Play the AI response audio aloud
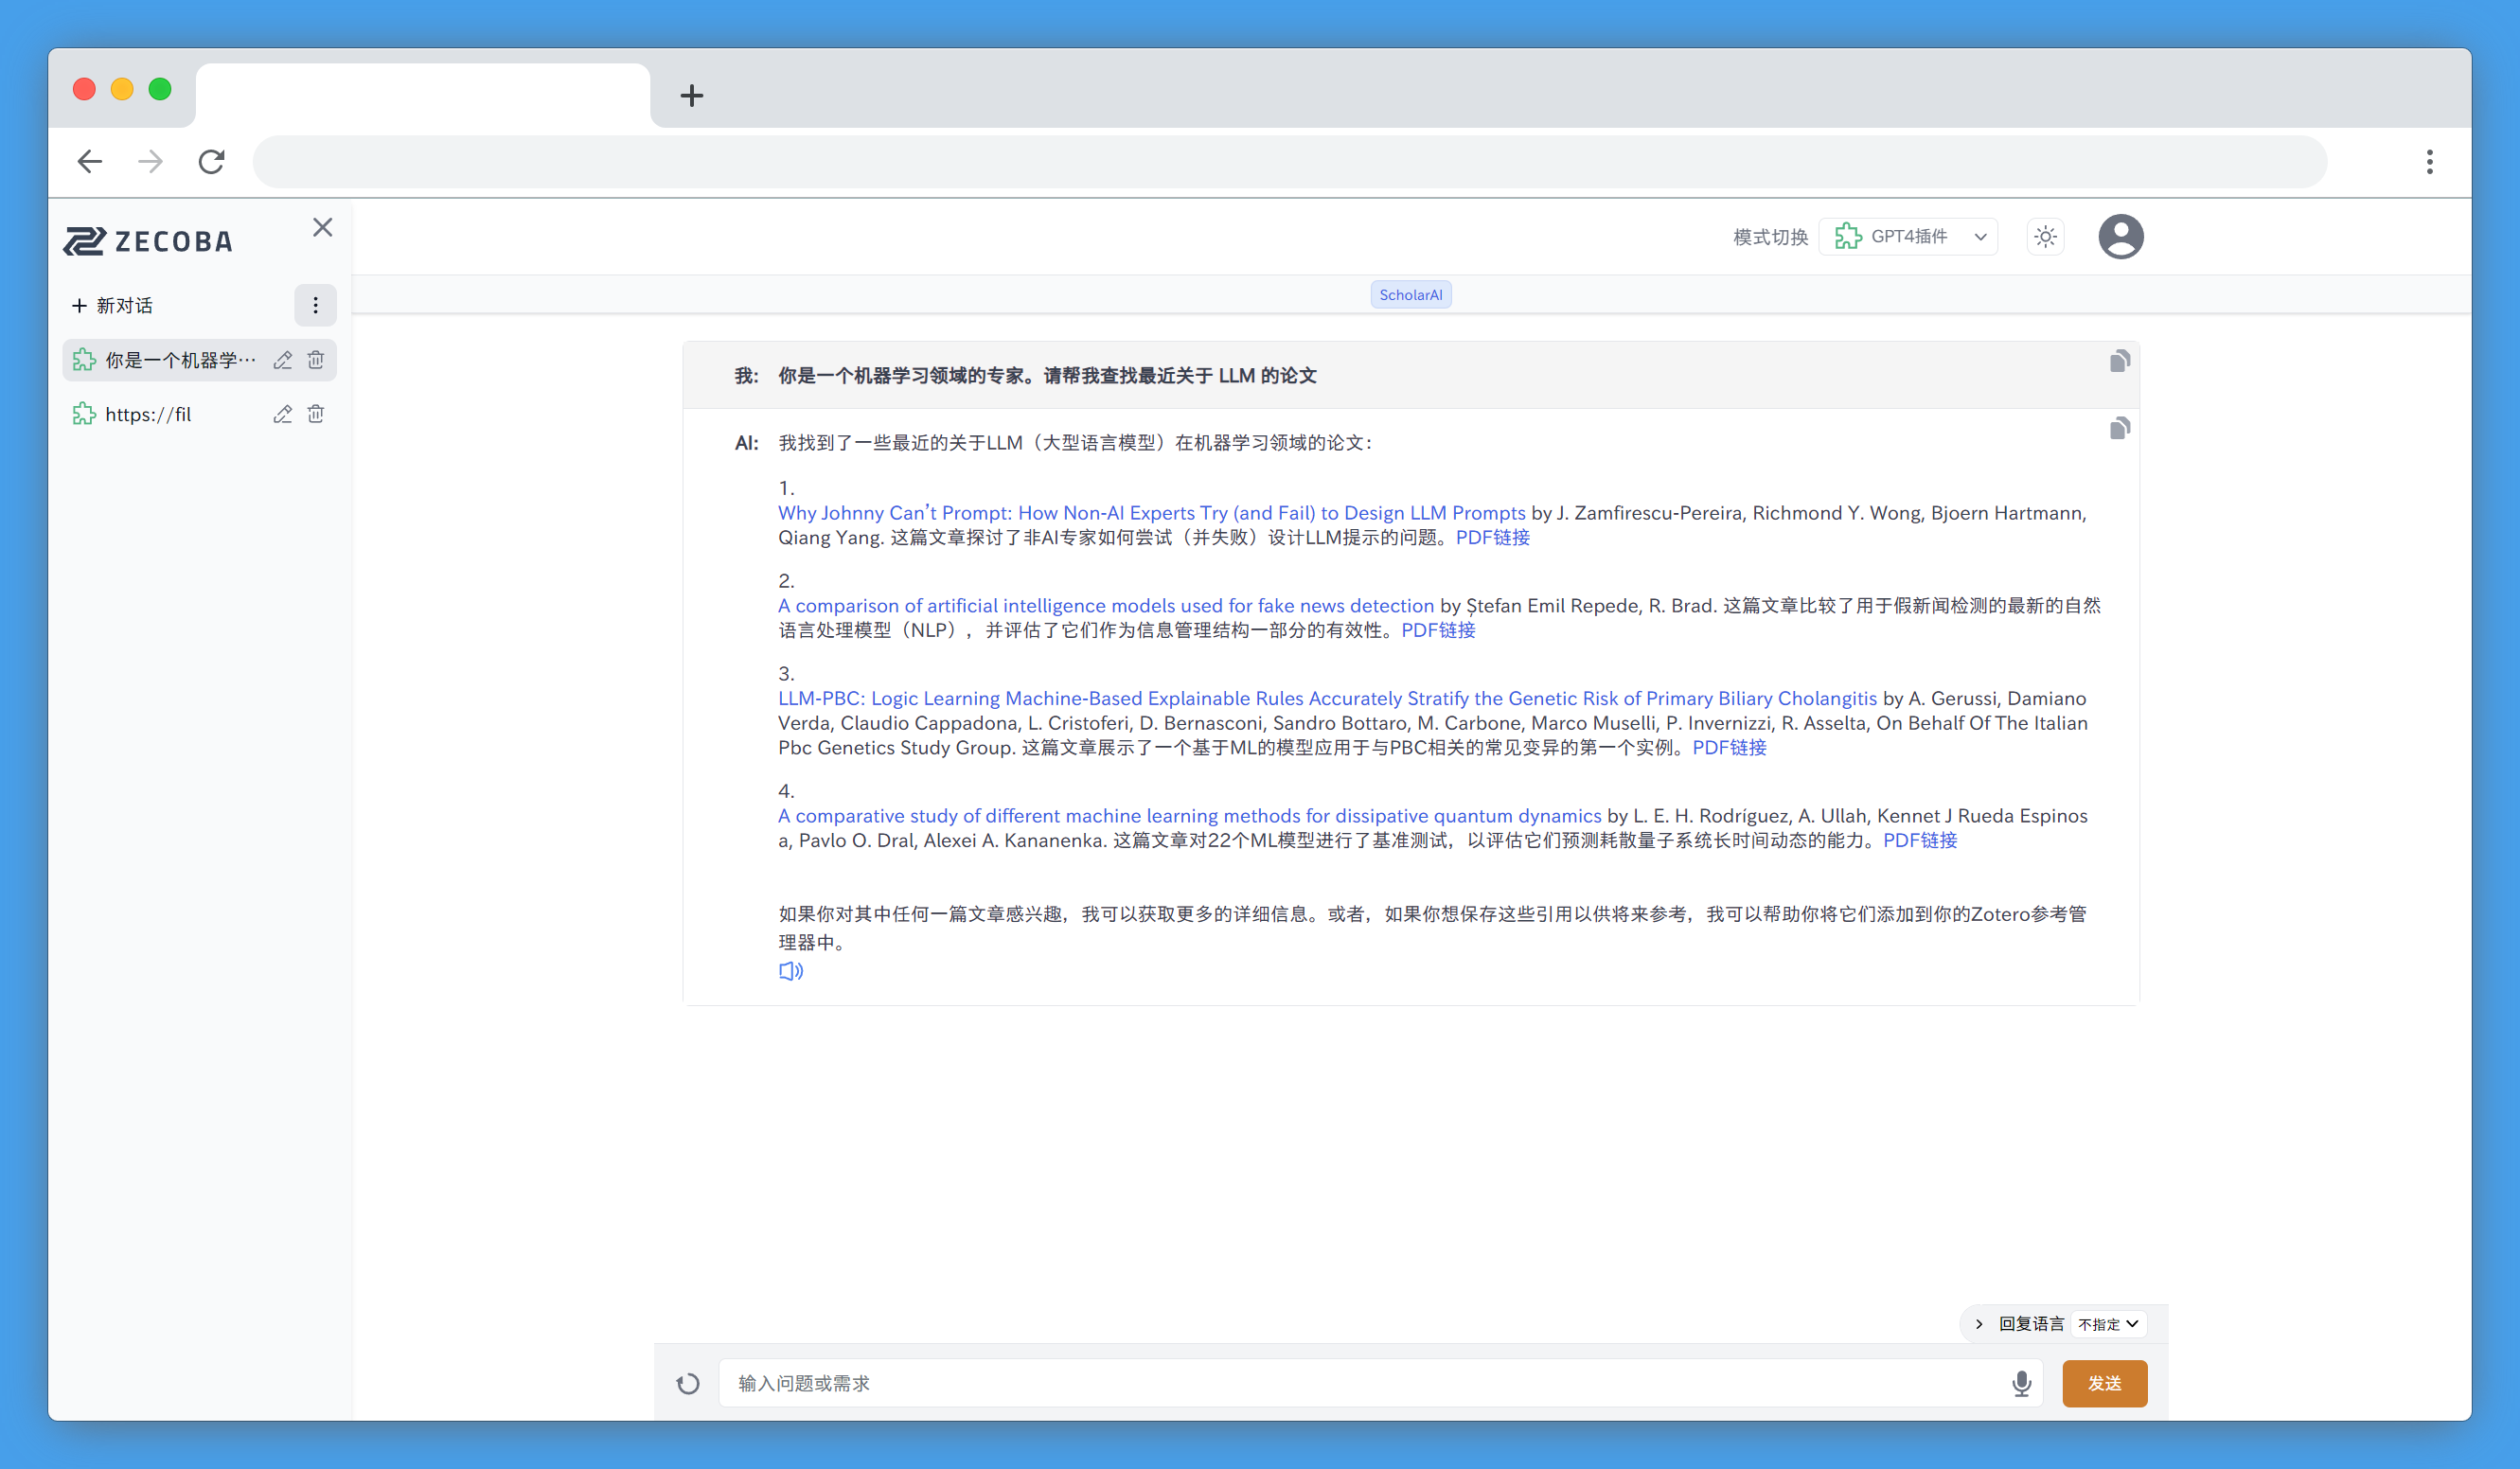Screen dimensions: 2520x1469 point(790,970)
